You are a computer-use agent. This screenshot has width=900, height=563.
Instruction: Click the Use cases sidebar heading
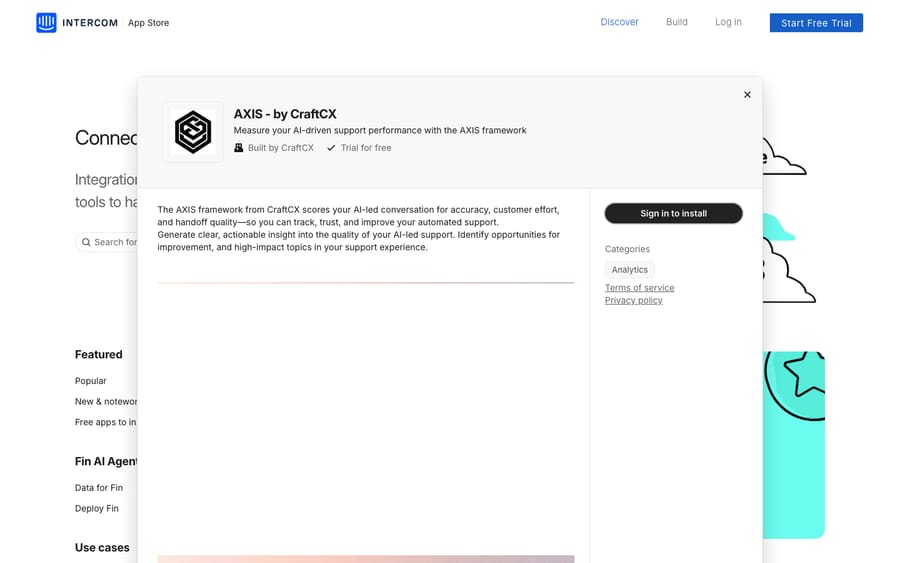pos(102,548)
